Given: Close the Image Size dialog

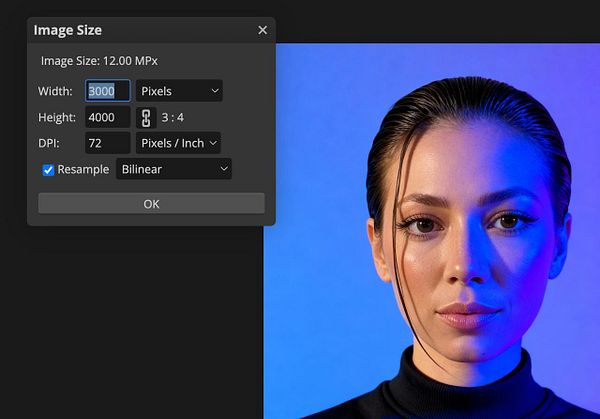Looking at the screenshot, I should click(262, 30).
